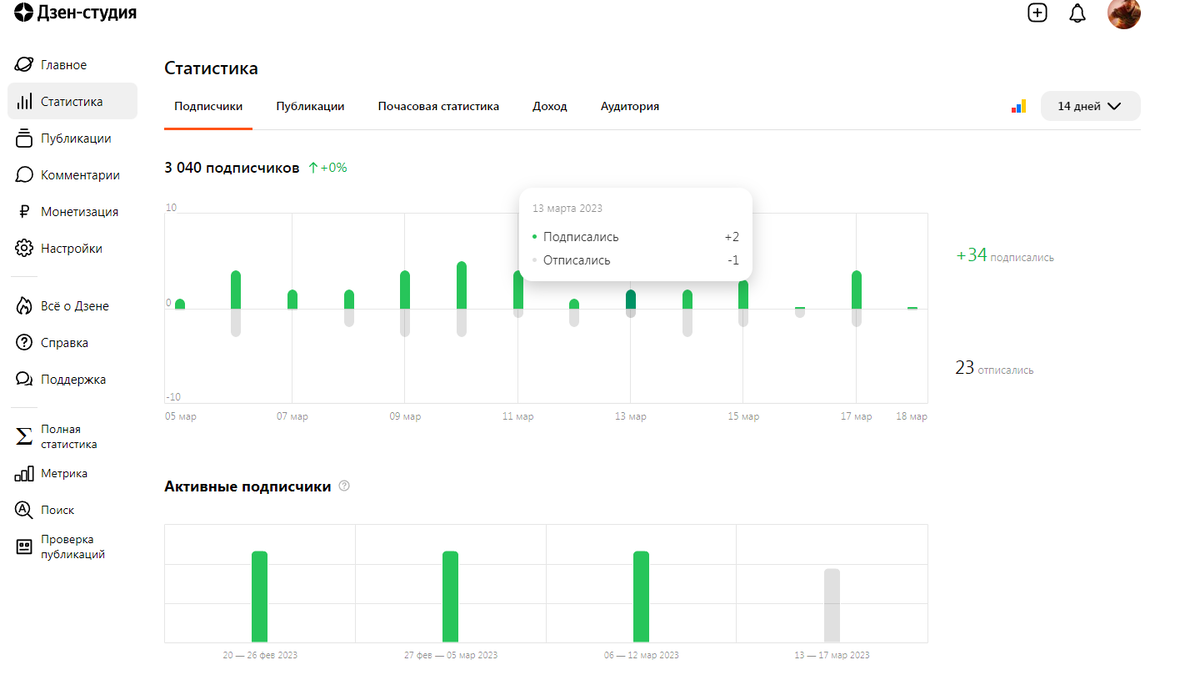This screenshot has width=1200, height=675.
Task: Click the Дзен-студия logo icon
Action: click(x=23, y=13)
